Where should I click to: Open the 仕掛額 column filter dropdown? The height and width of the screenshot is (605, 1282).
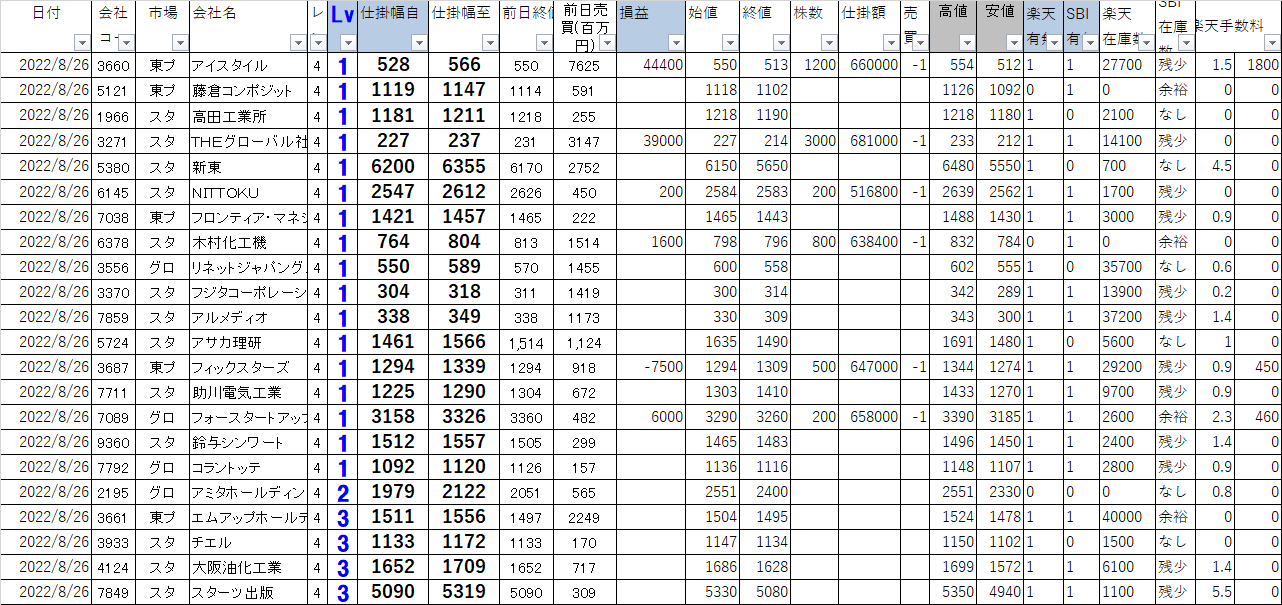pyautogui.click(x=889, y=43)
